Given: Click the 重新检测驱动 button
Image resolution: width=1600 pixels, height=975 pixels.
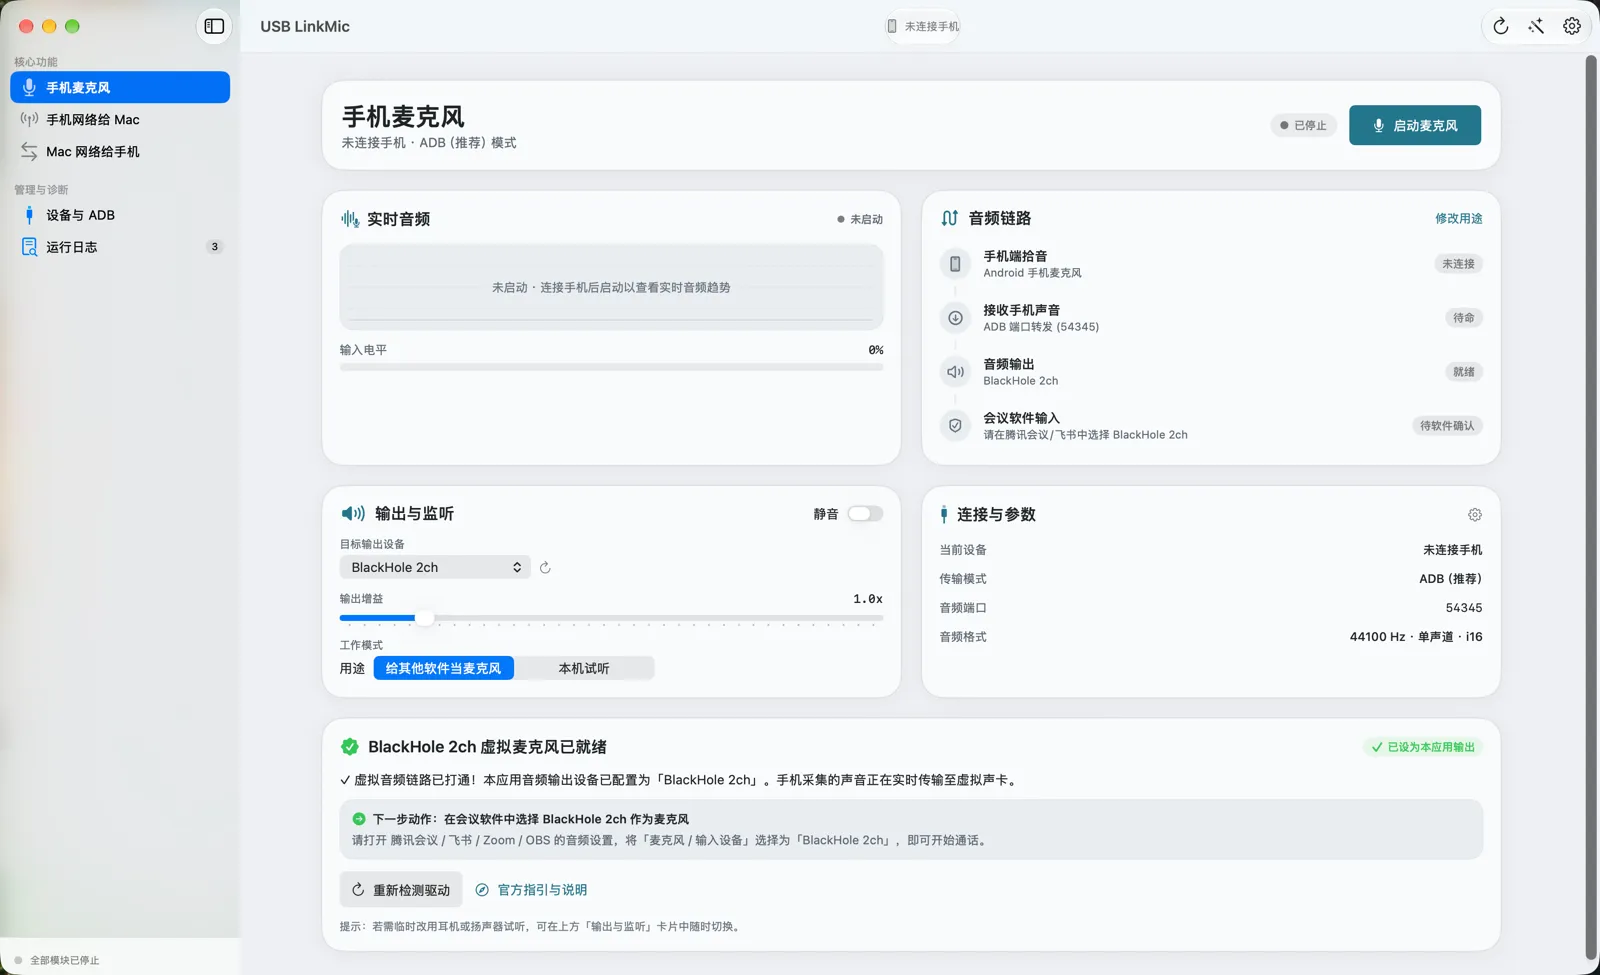Looking at the screenshot, I should pos(401,890).
